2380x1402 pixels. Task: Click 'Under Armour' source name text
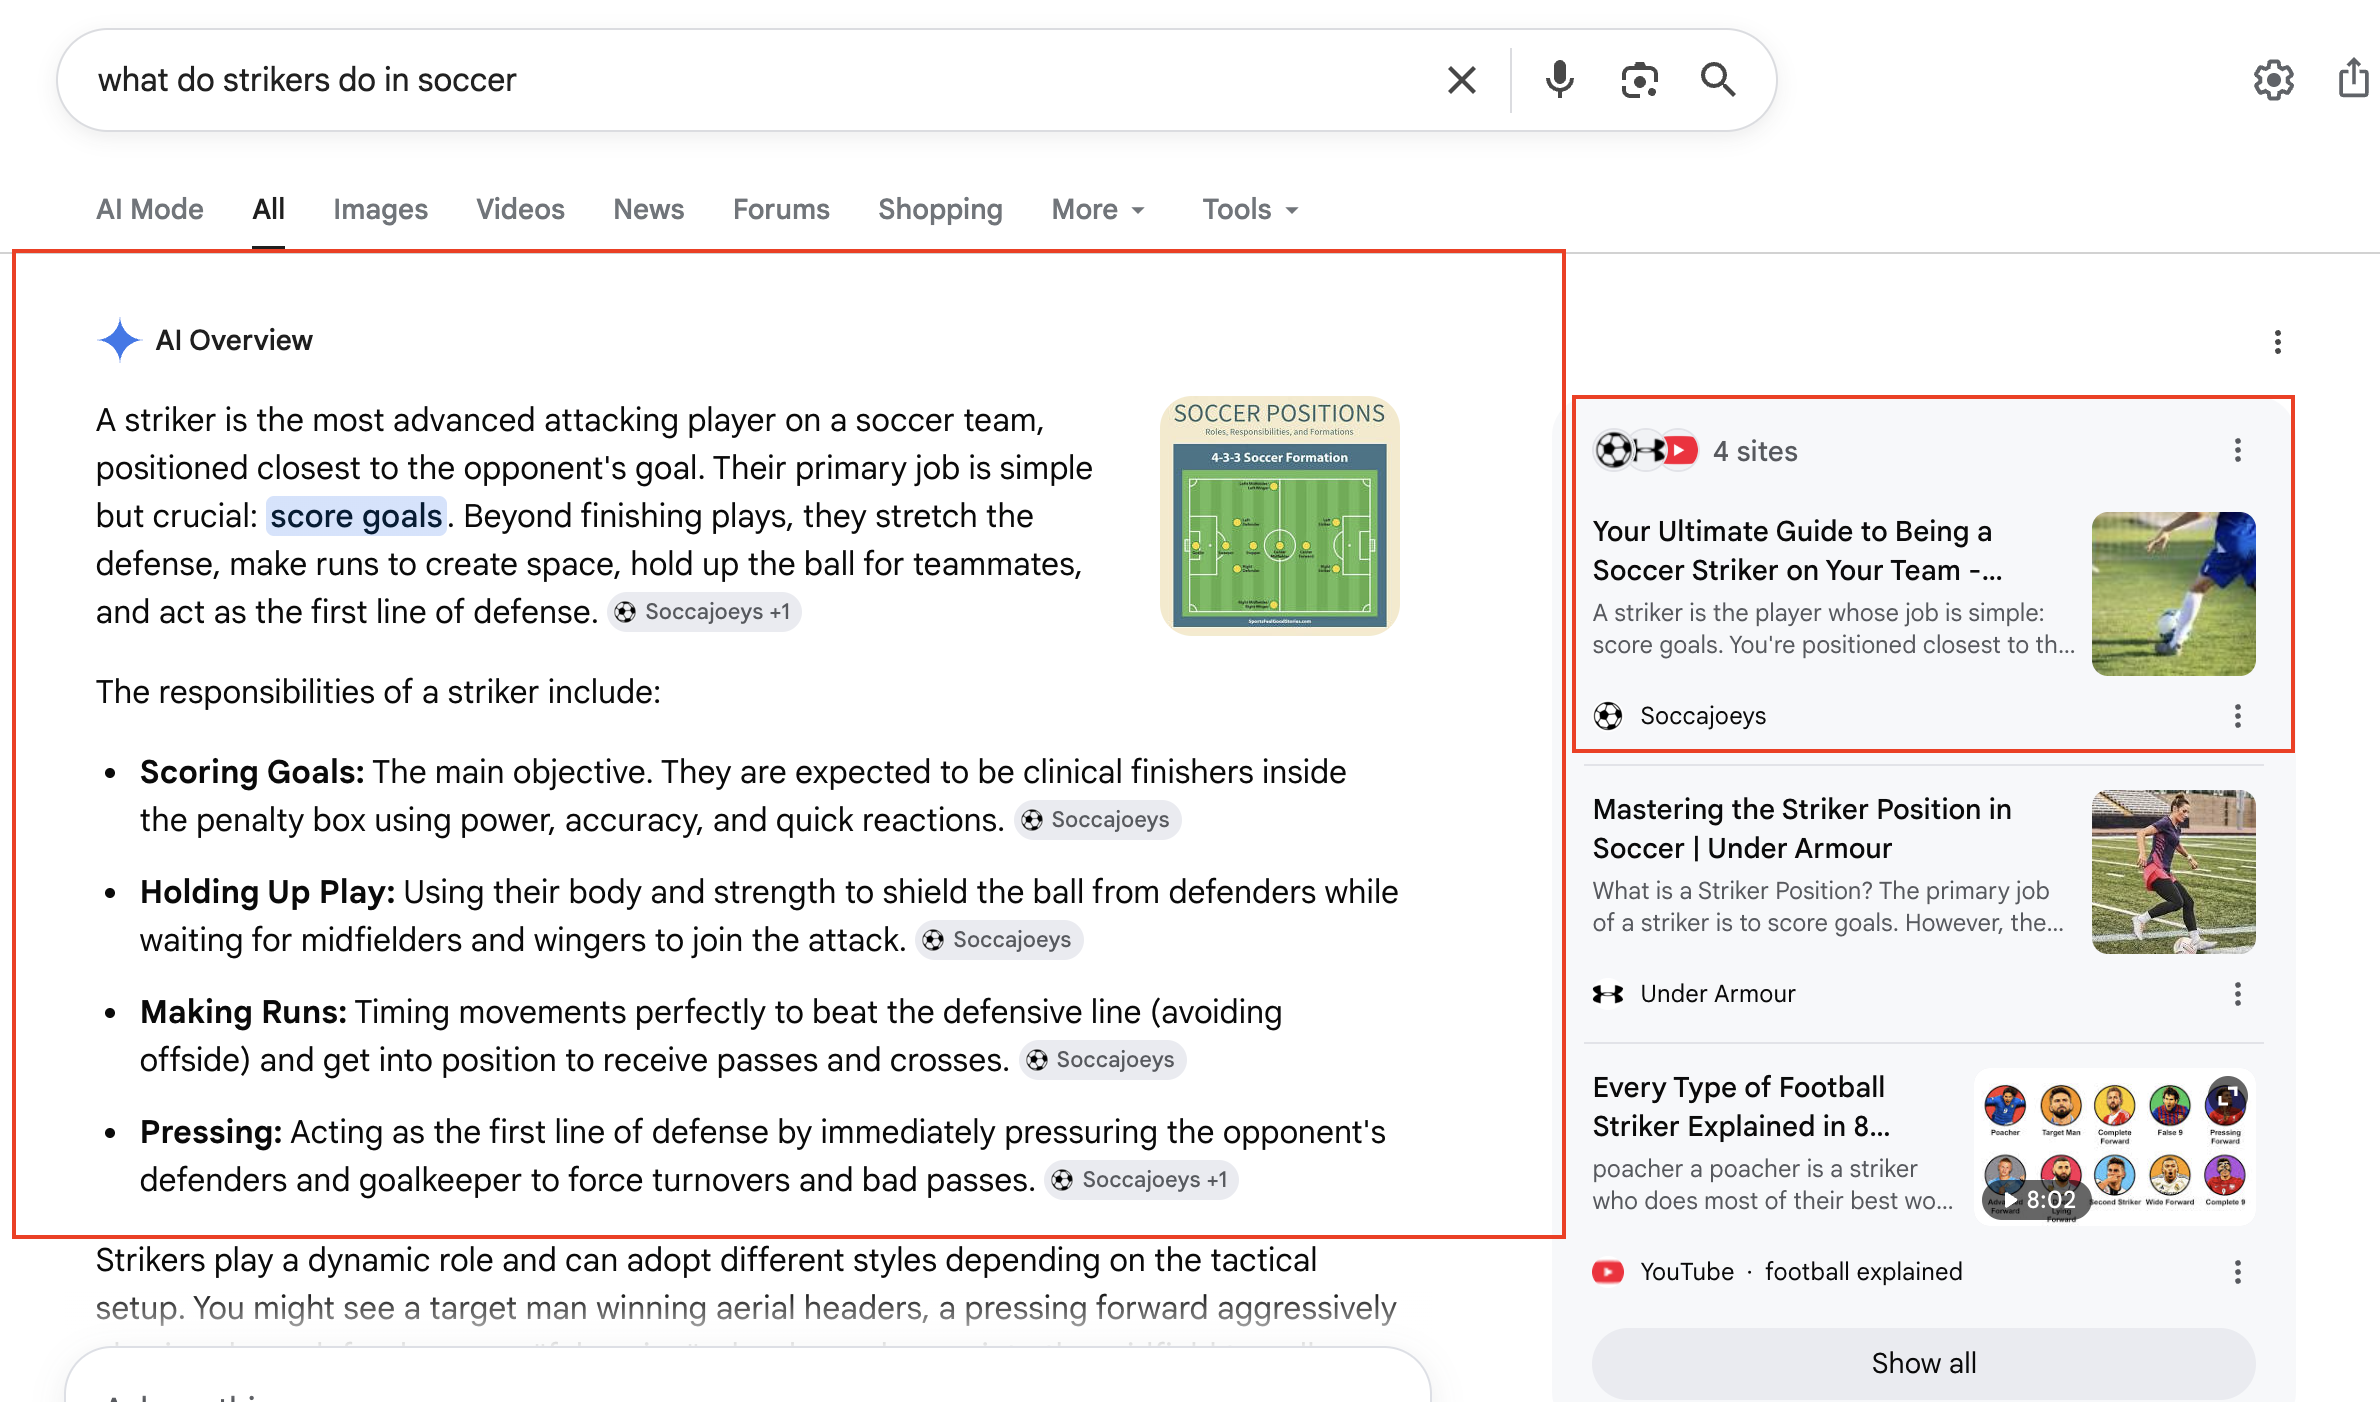1717,994
